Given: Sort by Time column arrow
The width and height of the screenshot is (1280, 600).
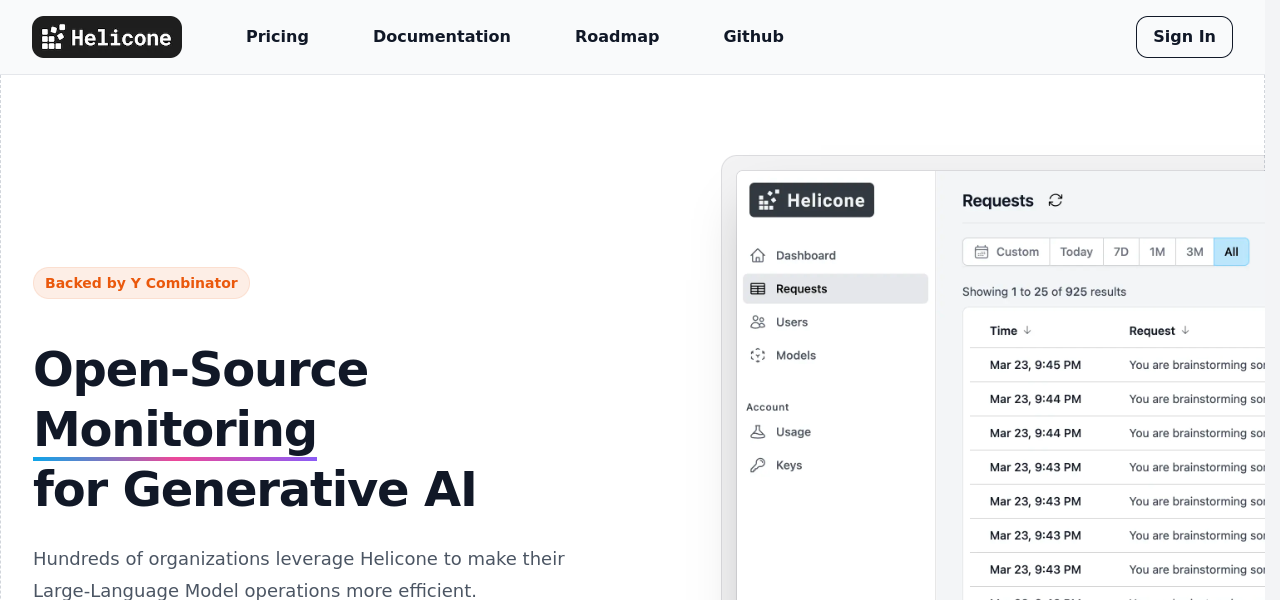Looking at the screenshot, I should tap(1027, 331).
